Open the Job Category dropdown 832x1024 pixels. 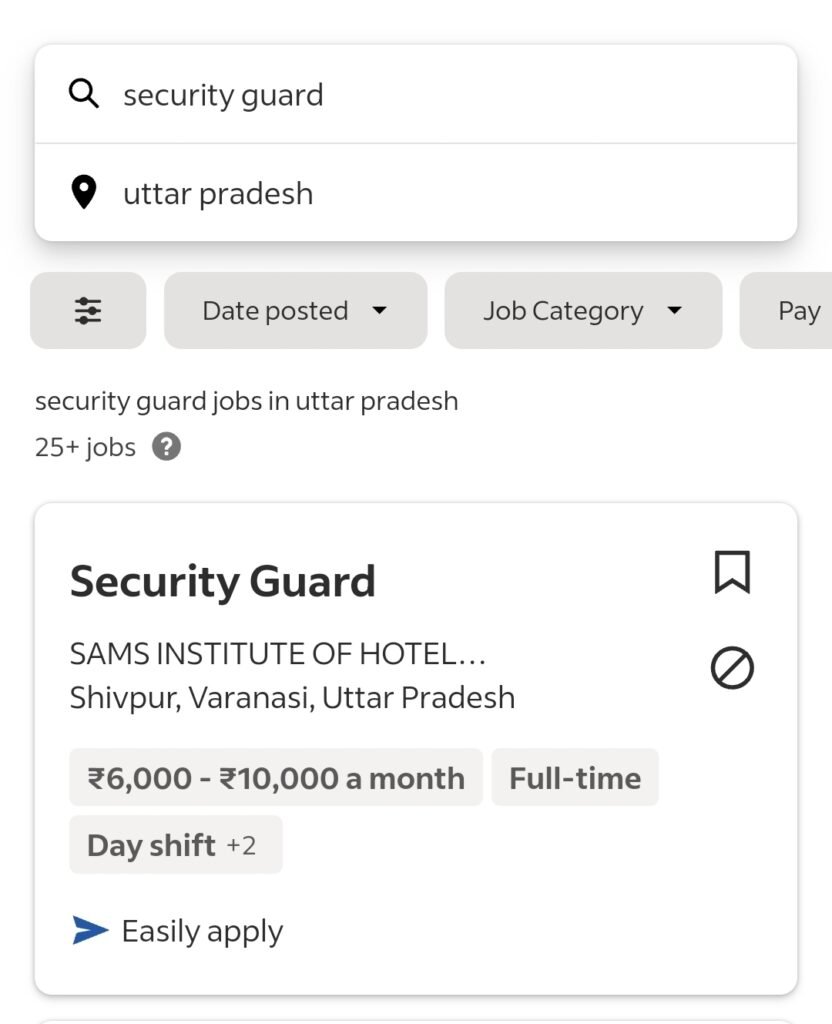(x=582, y=311)
